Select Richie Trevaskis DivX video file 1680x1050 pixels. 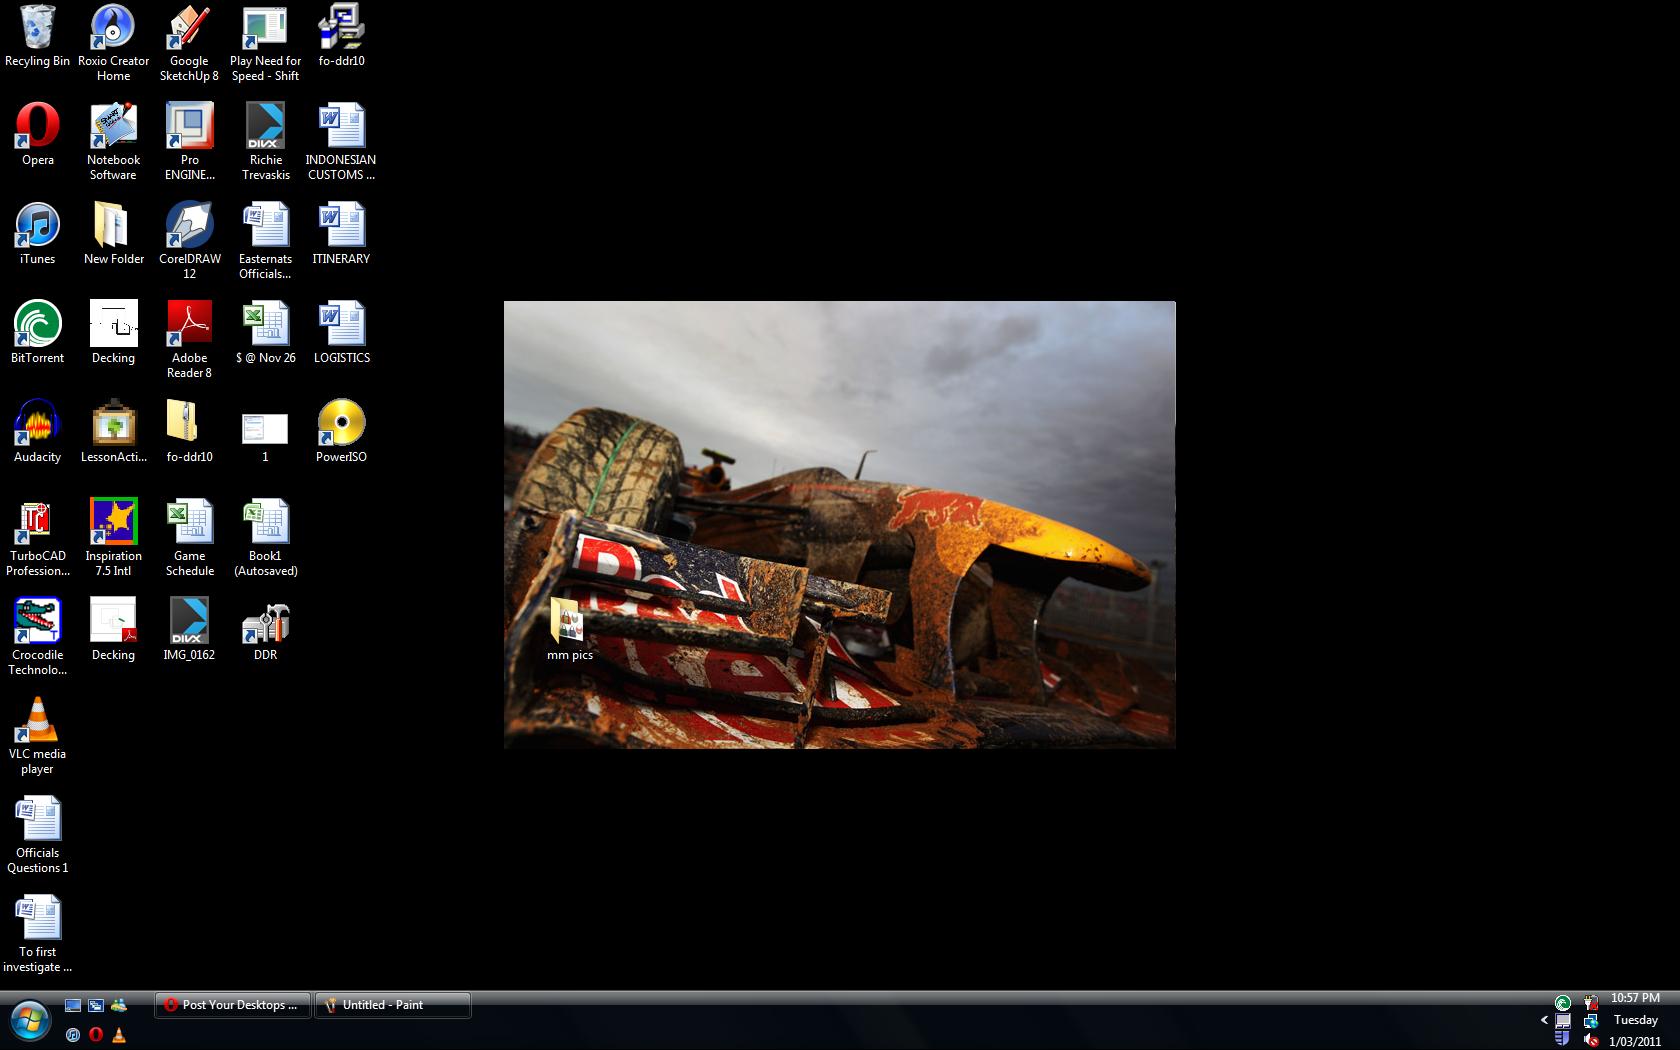265,142
